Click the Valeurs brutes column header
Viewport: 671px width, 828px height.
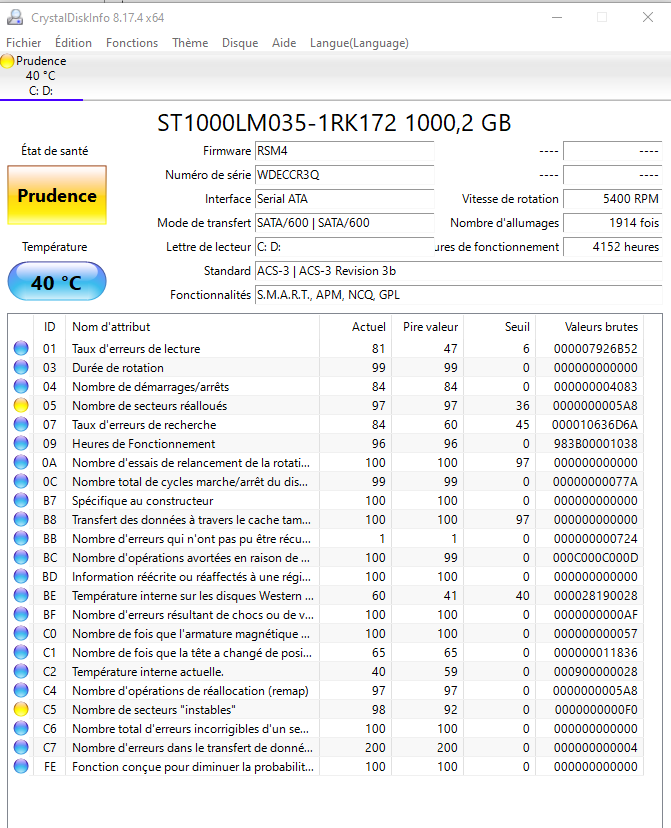pyautogui.click(x=590, y=327)
